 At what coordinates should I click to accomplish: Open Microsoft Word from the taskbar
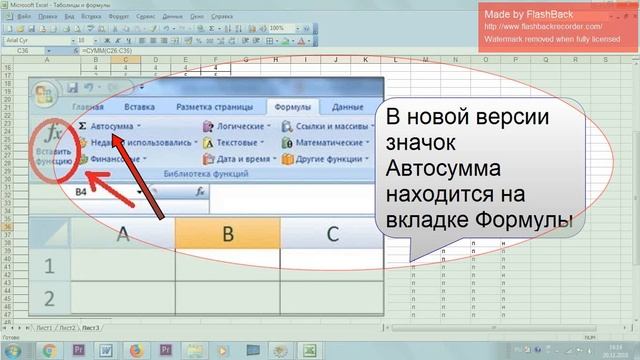[106, 351]
